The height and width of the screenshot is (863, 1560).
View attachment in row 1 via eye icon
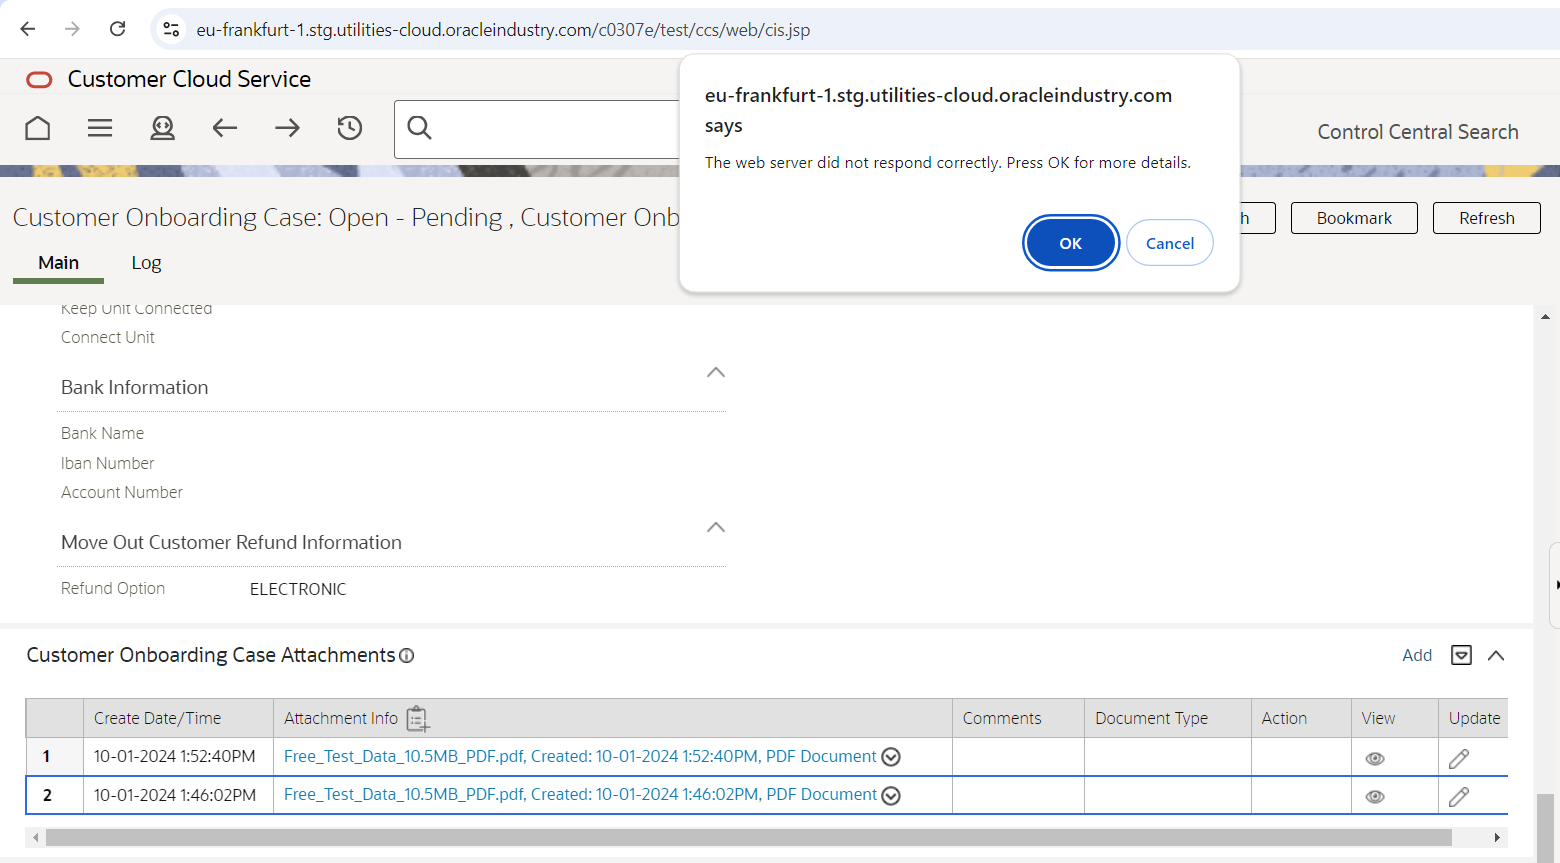[1375, 758]
